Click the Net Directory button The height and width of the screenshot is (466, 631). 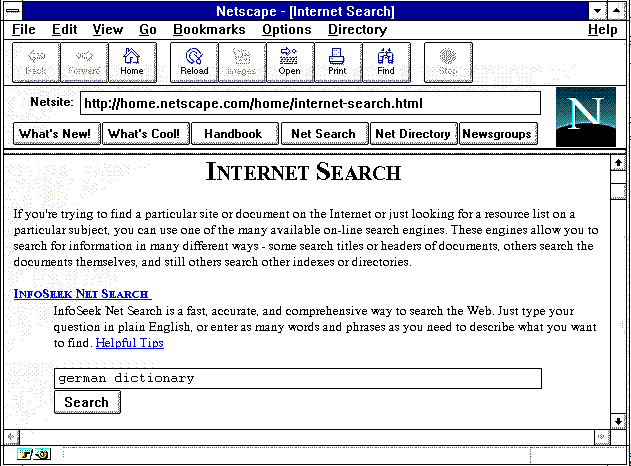413,134
